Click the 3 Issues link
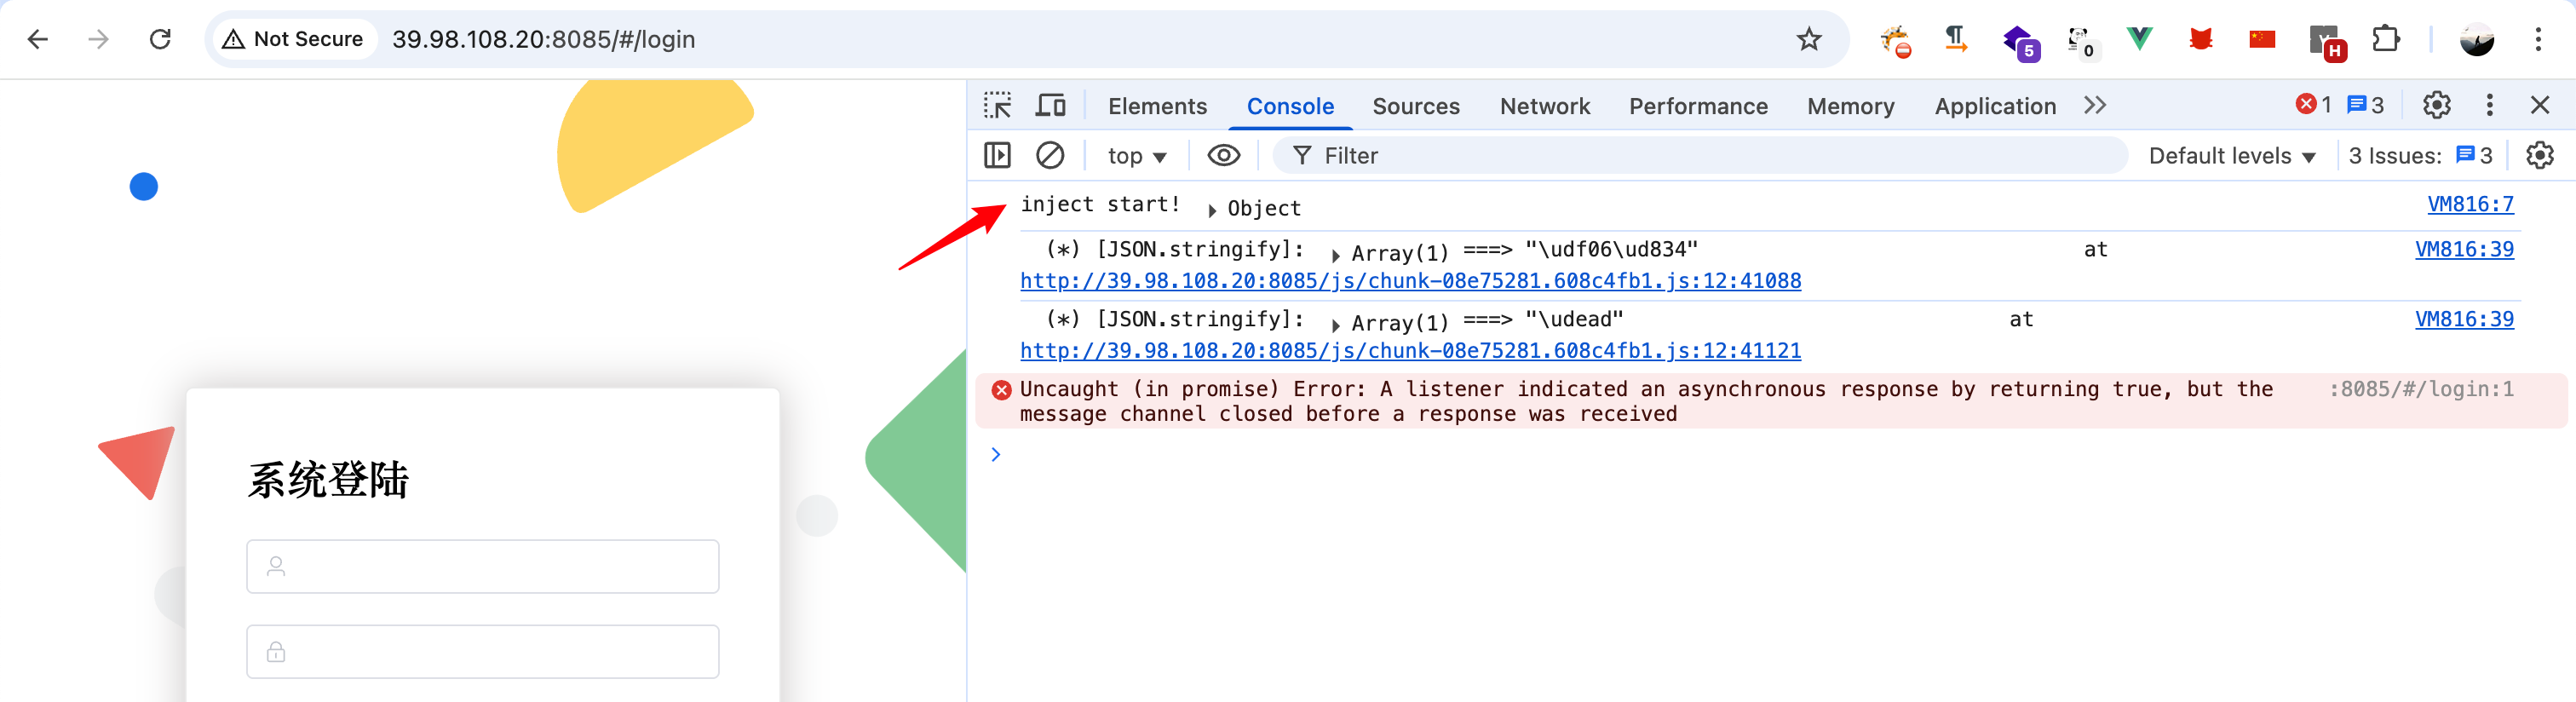Viewport: 2576px width, 702px height. (2420, 156)
